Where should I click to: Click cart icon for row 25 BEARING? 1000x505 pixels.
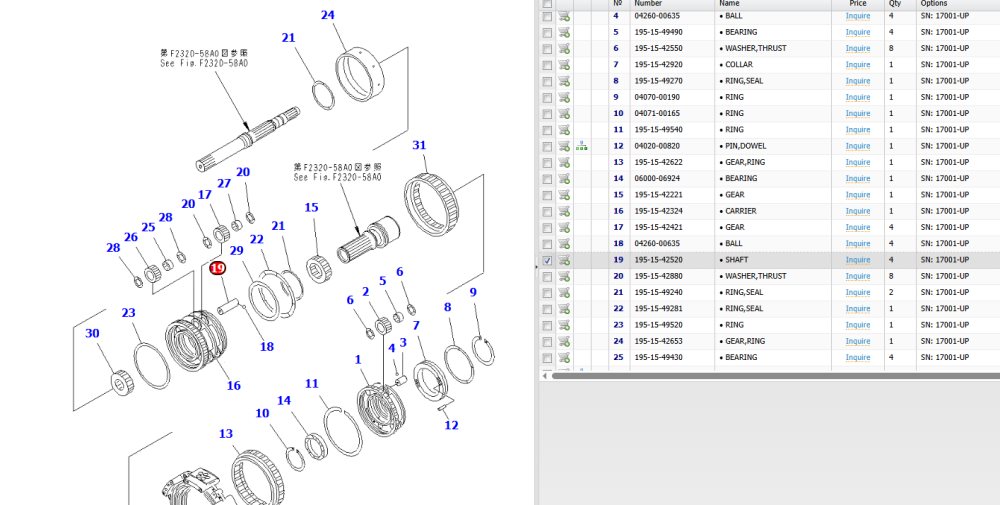(564, 358)
